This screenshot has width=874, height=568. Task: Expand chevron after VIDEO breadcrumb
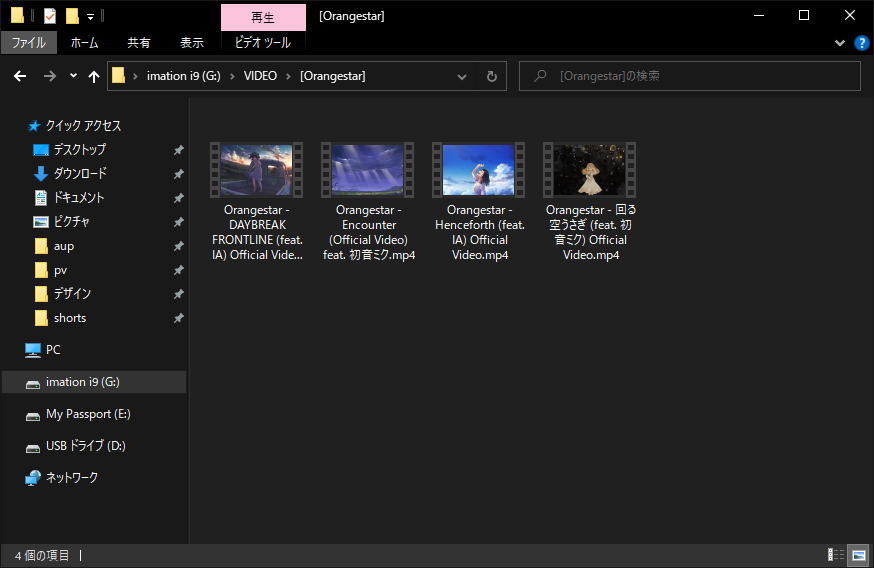click(288, 76)
